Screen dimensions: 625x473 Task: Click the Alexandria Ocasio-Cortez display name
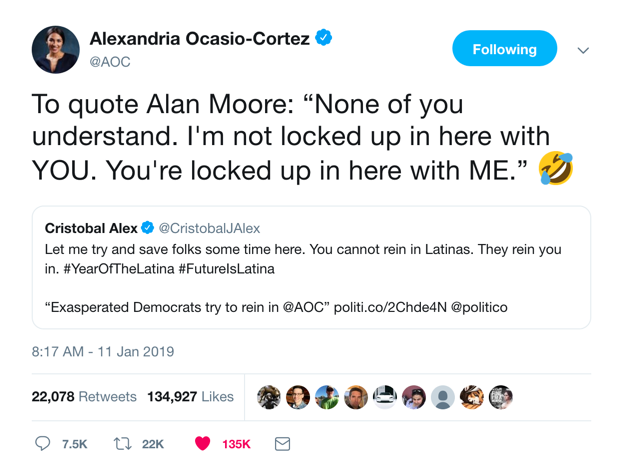200,39
